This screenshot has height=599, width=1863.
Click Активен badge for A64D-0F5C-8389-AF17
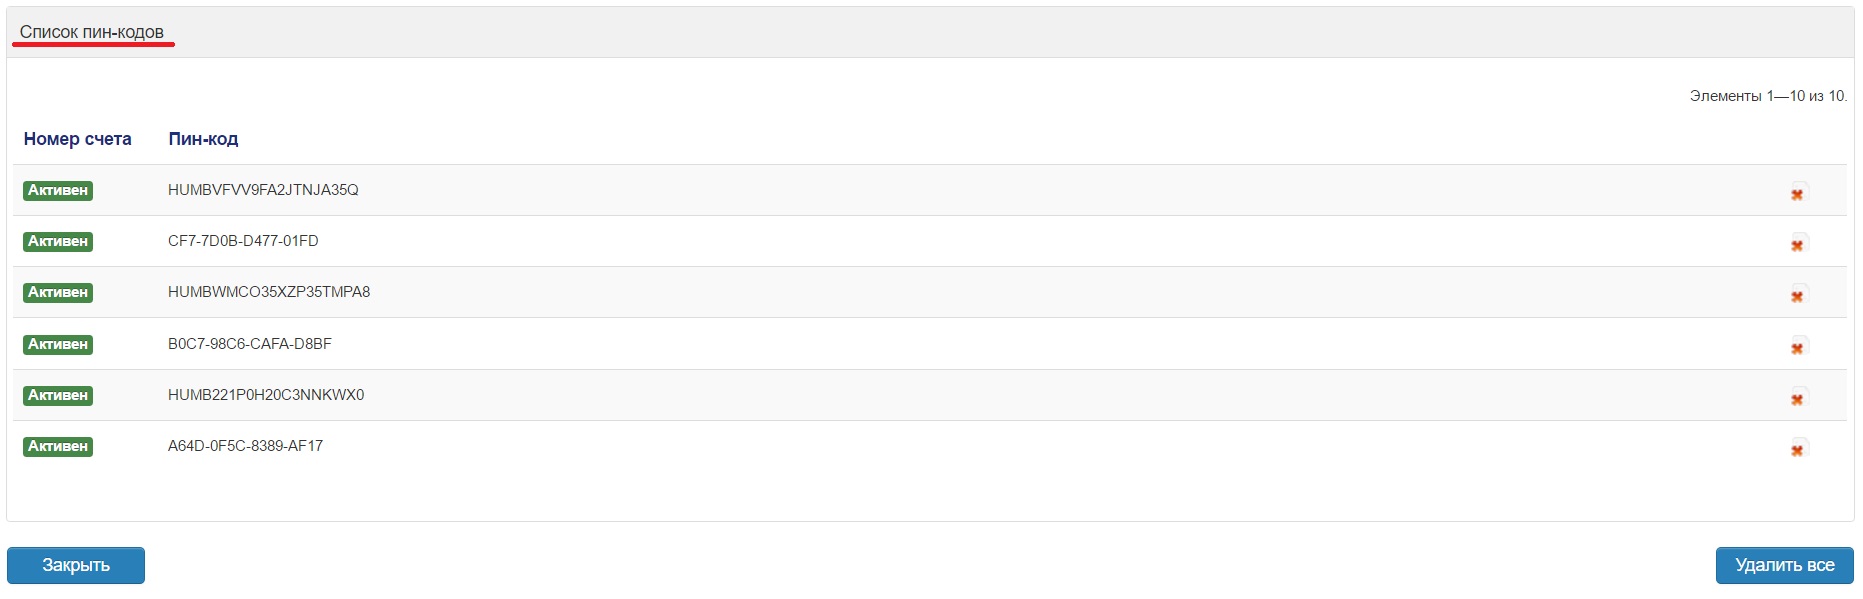(58, 446)
